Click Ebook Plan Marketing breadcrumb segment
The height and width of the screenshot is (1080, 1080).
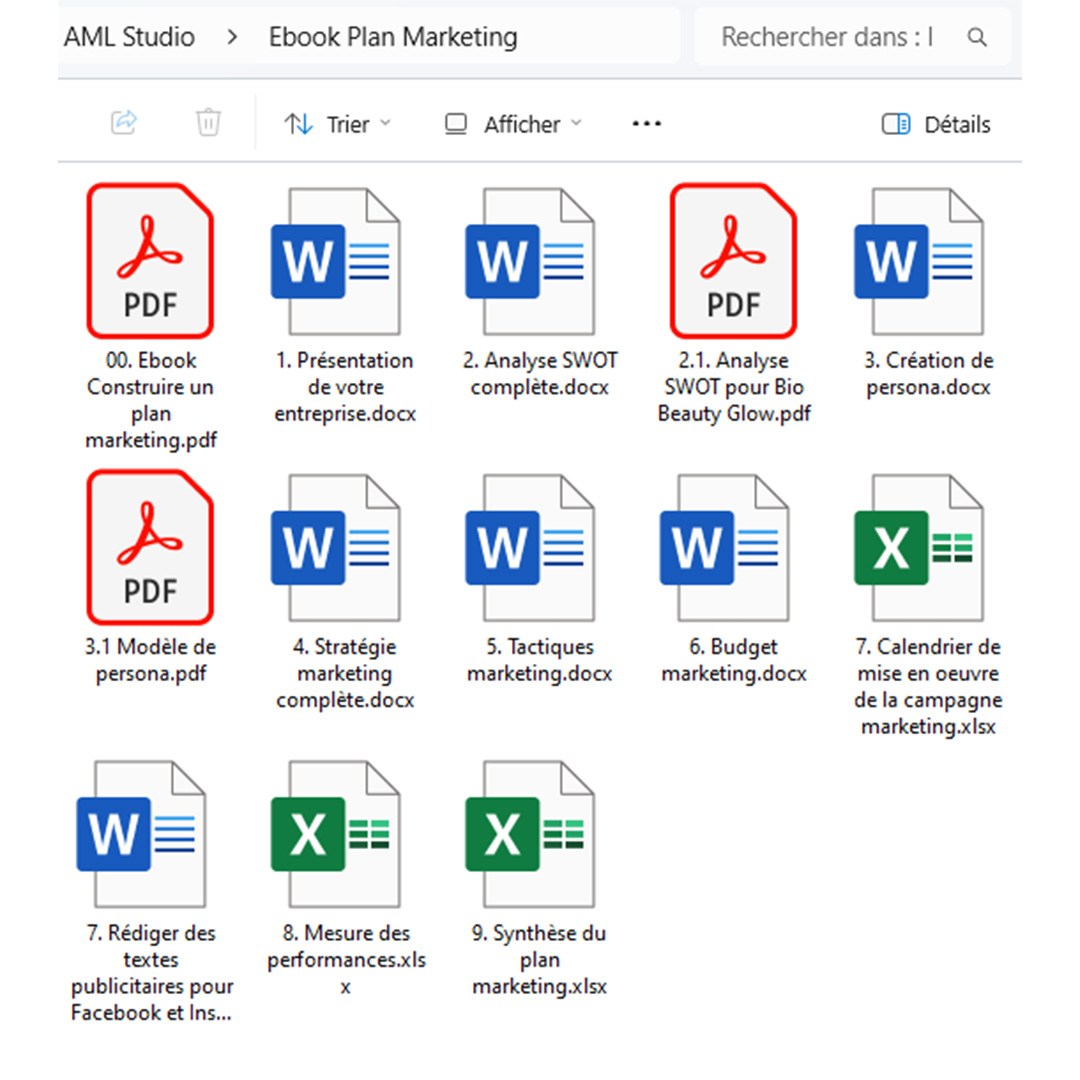pos(393,37)
